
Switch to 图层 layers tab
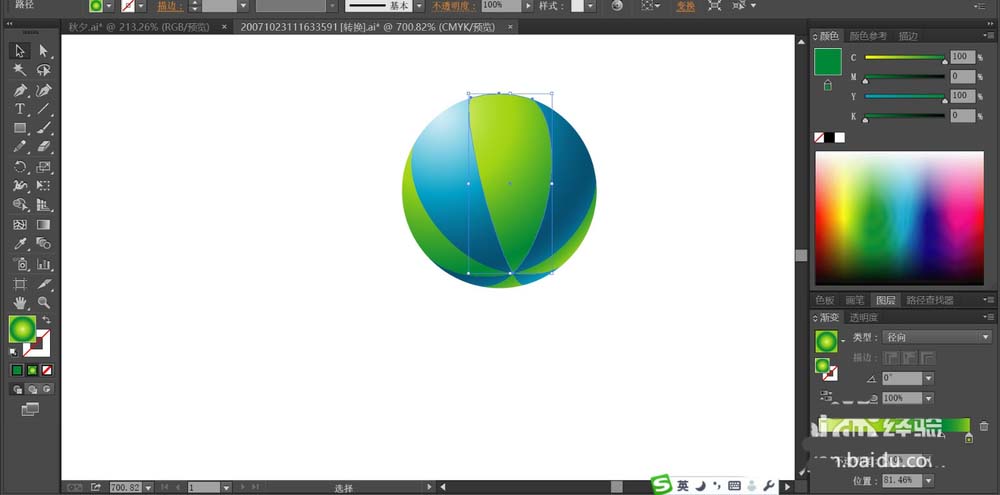point(885,300)
